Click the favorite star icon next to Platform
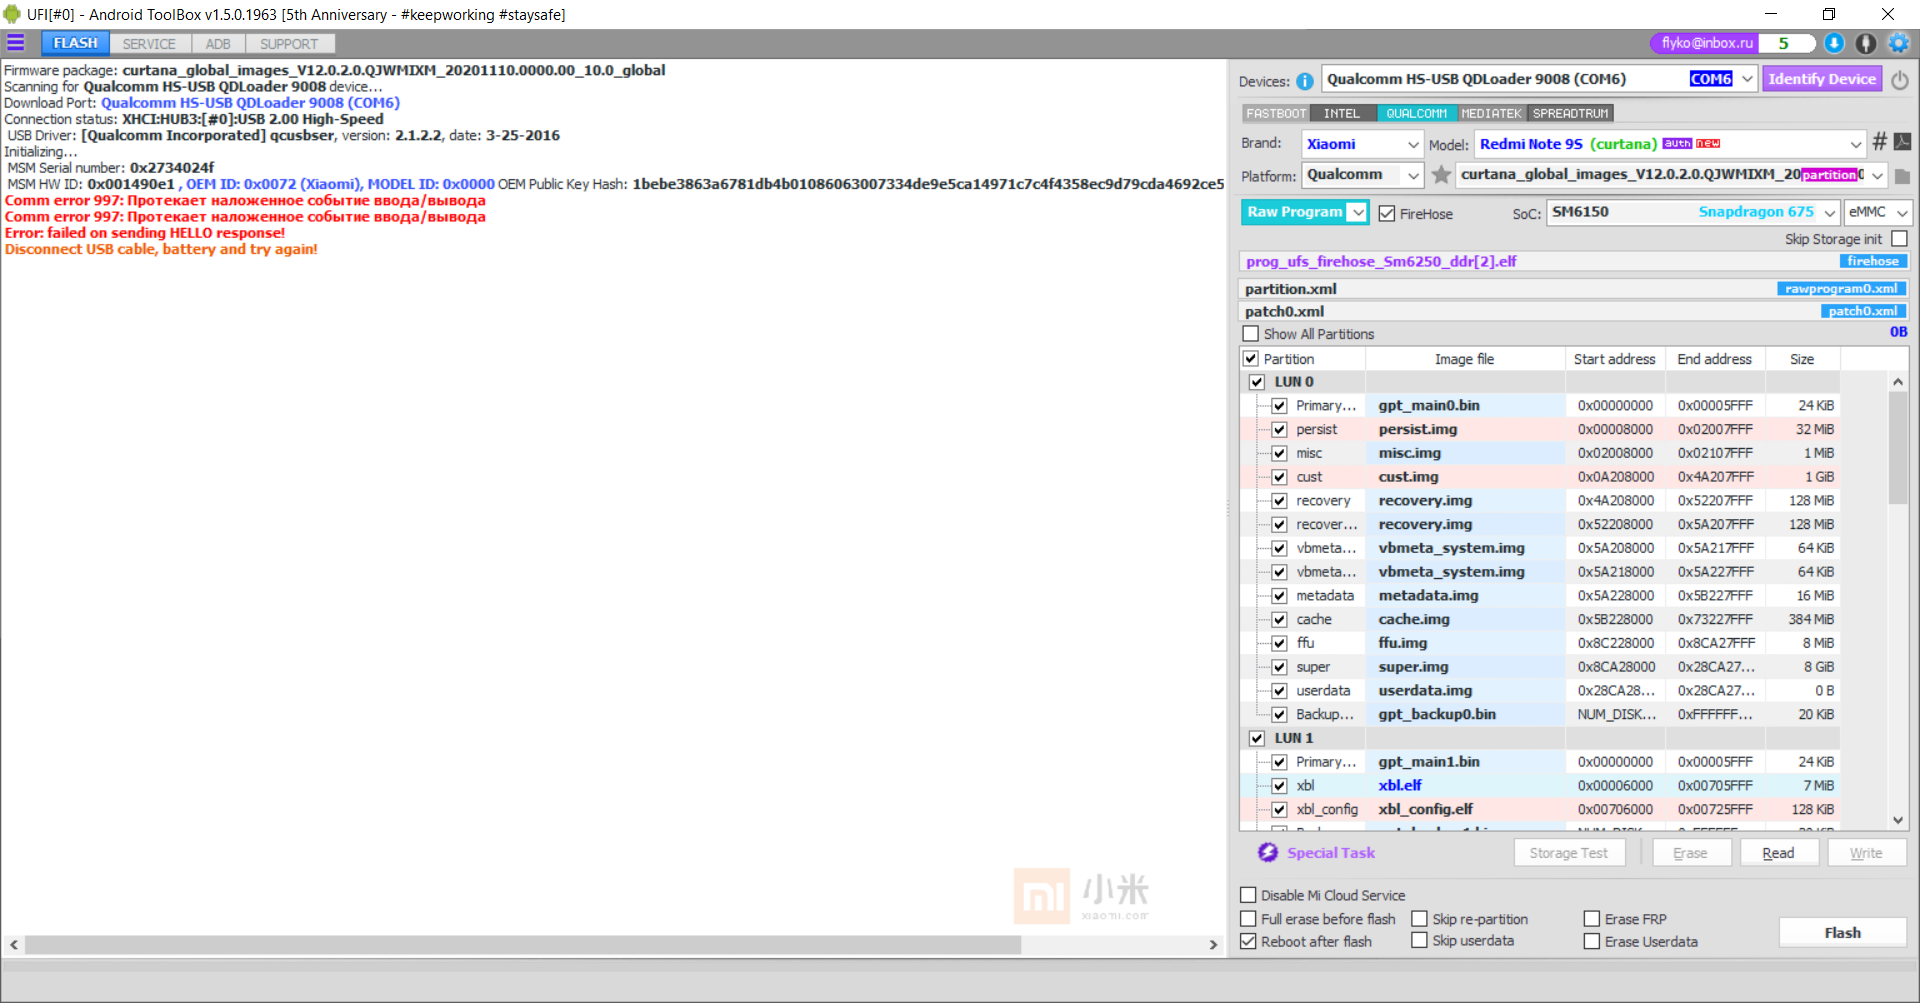The image size is (1920, 1003). 1441,175
